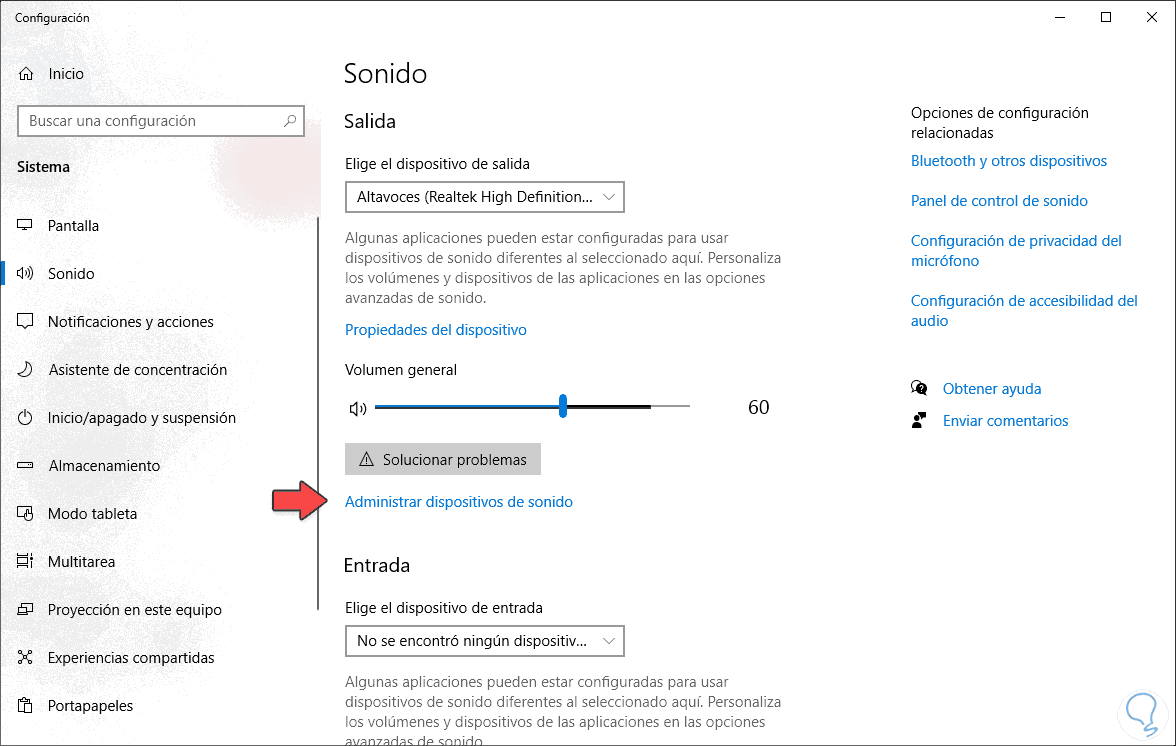Image resolution: width=1176 pixels, height=746 pixels.
Task: Open the input device dropdown
Action: (x=484, y=640)
